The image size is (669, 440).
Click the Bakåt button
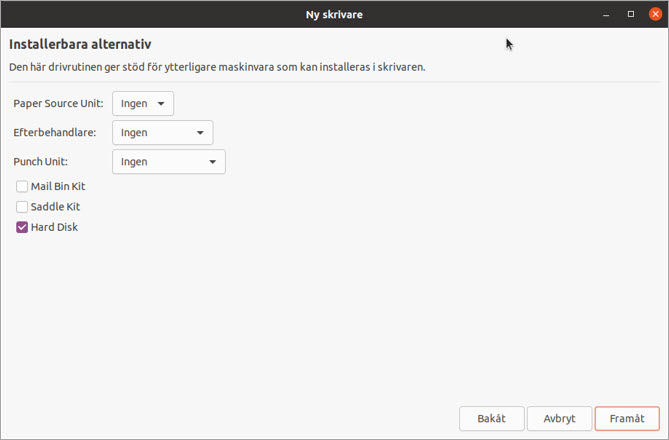coord(491,419)
